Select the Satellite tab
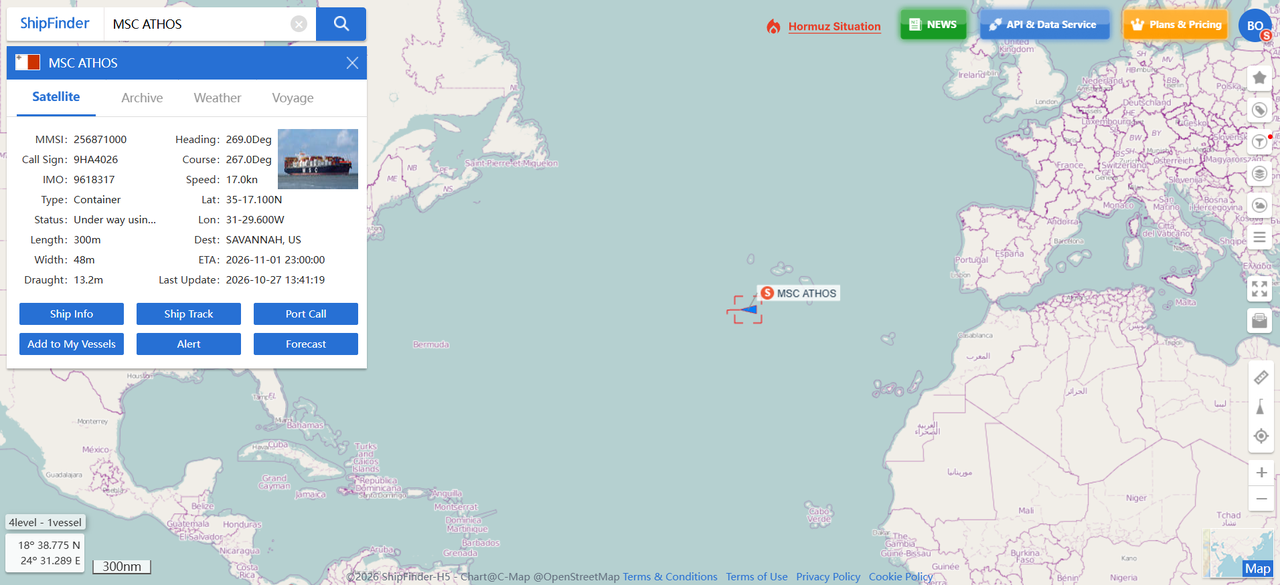1280x585 pixels. point(56,97)
